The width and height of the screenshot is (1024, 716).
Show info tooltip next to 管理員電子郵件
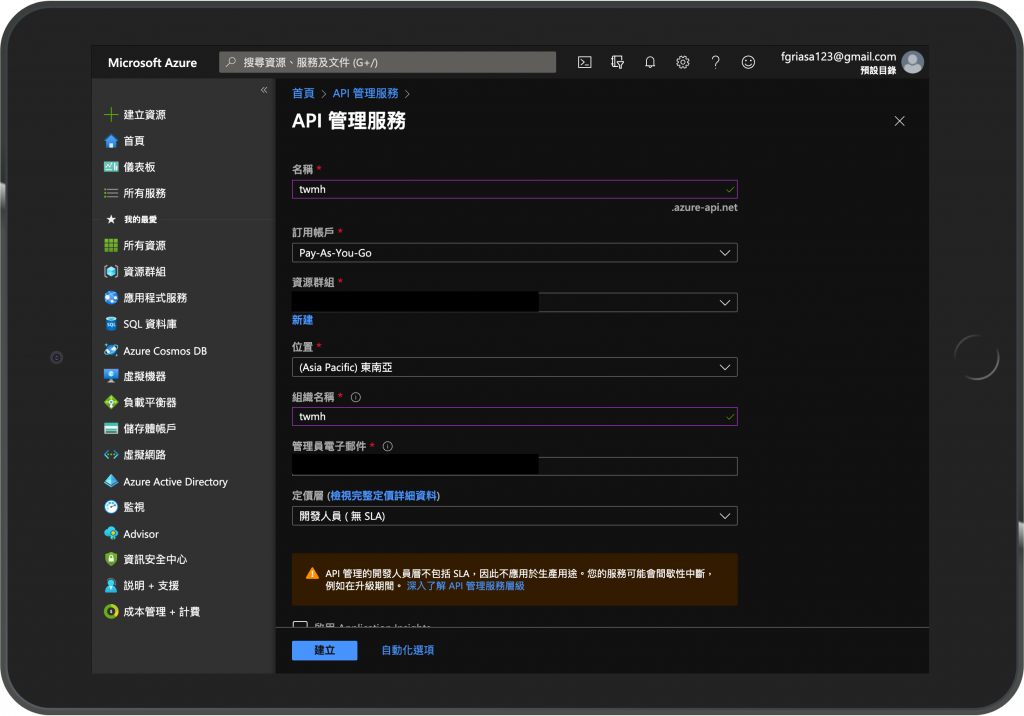(x=388, y=447)
